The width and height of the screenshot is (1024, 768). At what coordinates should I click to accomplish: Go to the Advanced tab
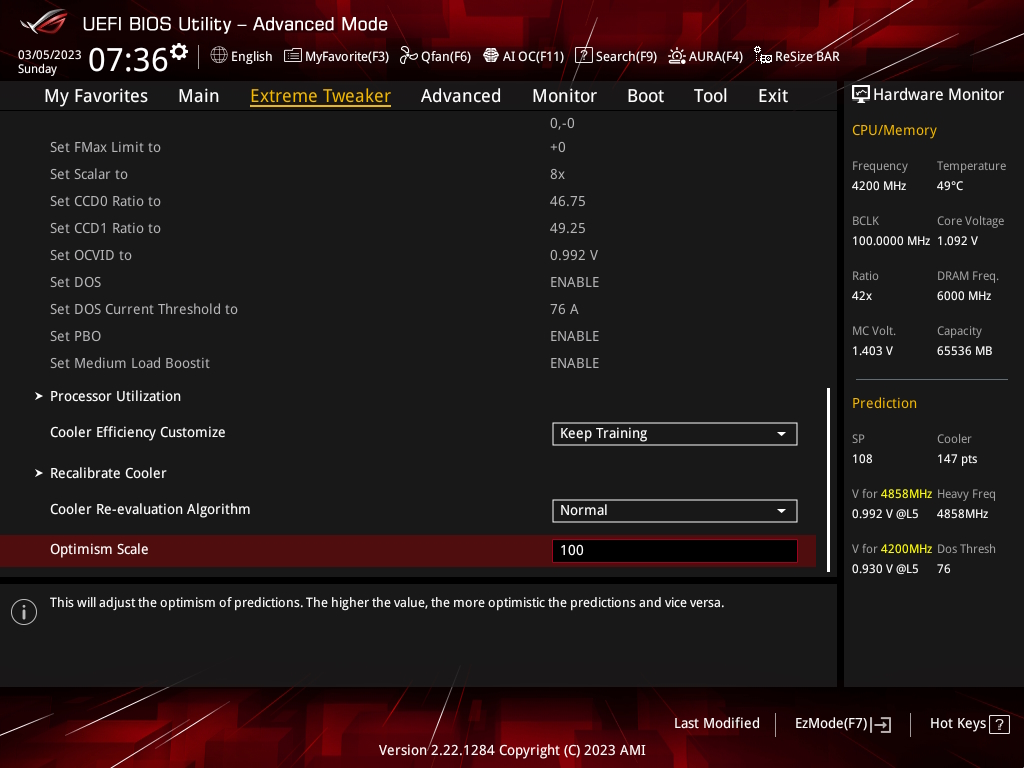(x=460, y=95)
